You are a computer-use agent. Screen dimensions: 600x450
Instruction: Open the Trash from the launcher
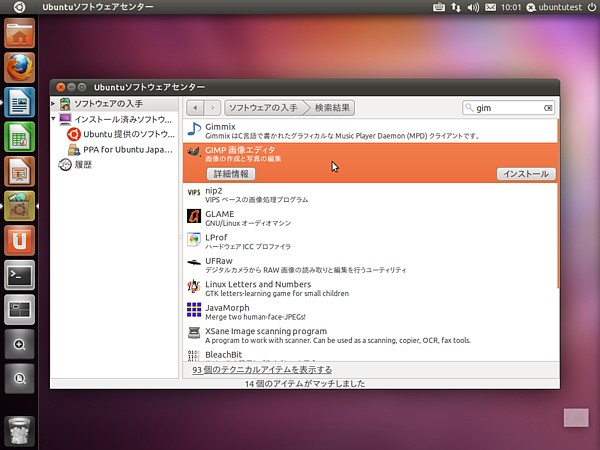tap(20, 431)
